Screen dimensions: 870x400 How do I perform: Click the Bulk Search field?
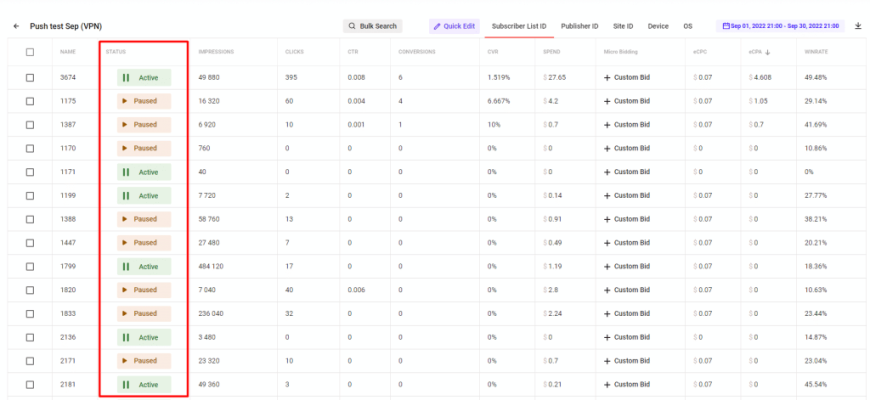click(372, 26)
